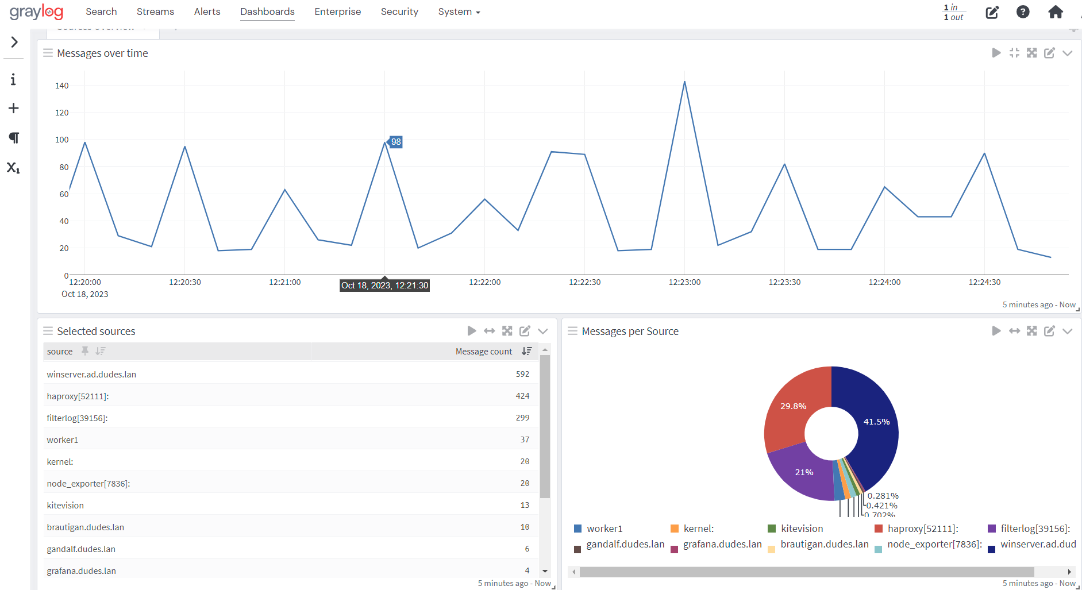Switch to the Alerts menu item
This screenshot has height=590, width=1082.
click(207, 12)
